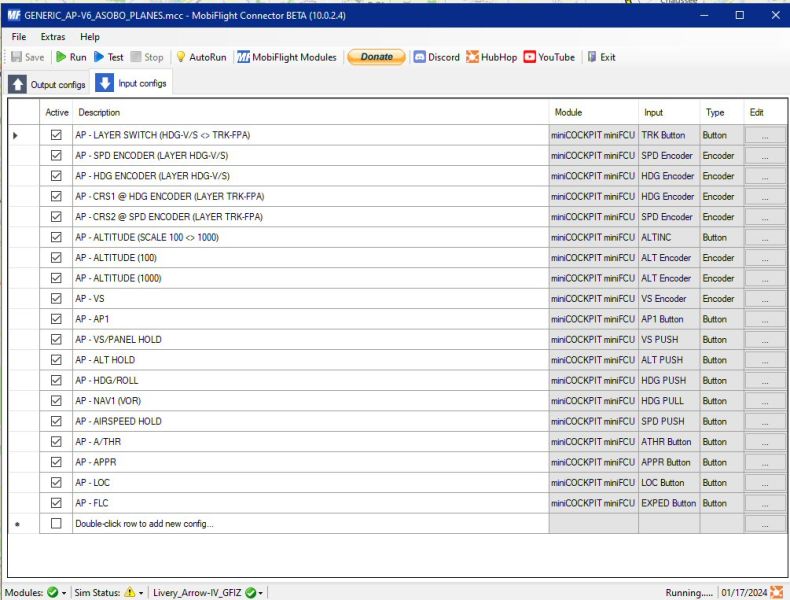The width and height of the screenshot is (790, 600).
Task: Open the YouTube link
Action: (x=549, y=57)
